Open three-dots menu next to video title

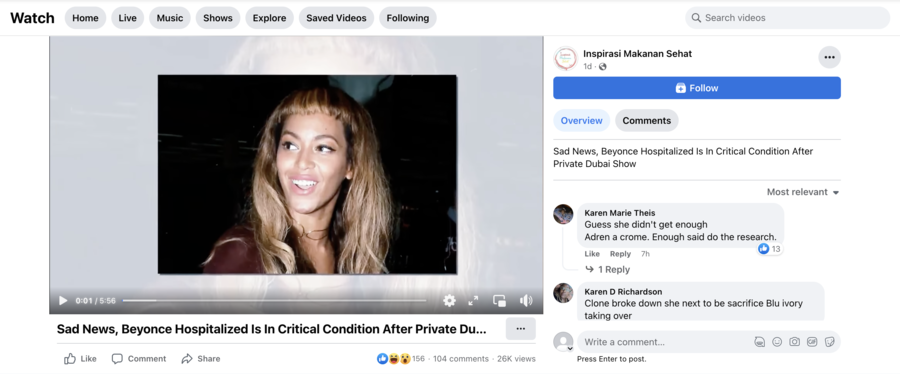[521, 329]
